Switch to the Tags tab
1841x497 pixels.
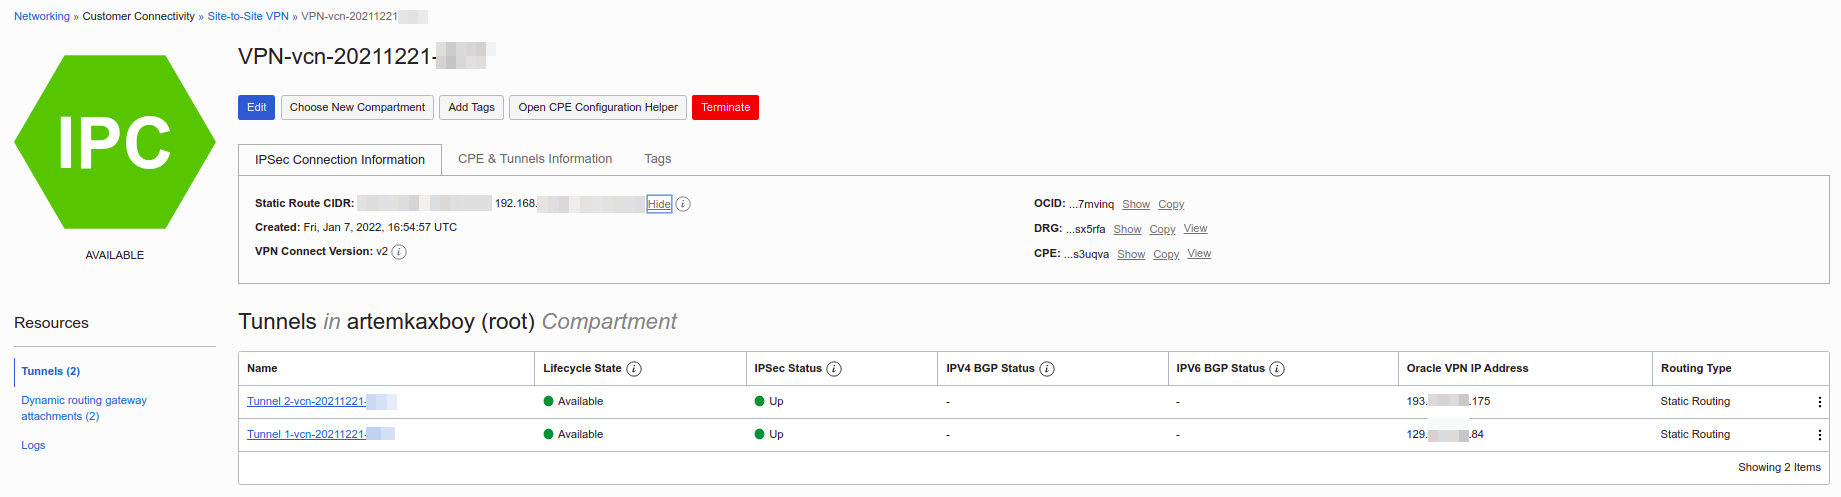[658, 159]
